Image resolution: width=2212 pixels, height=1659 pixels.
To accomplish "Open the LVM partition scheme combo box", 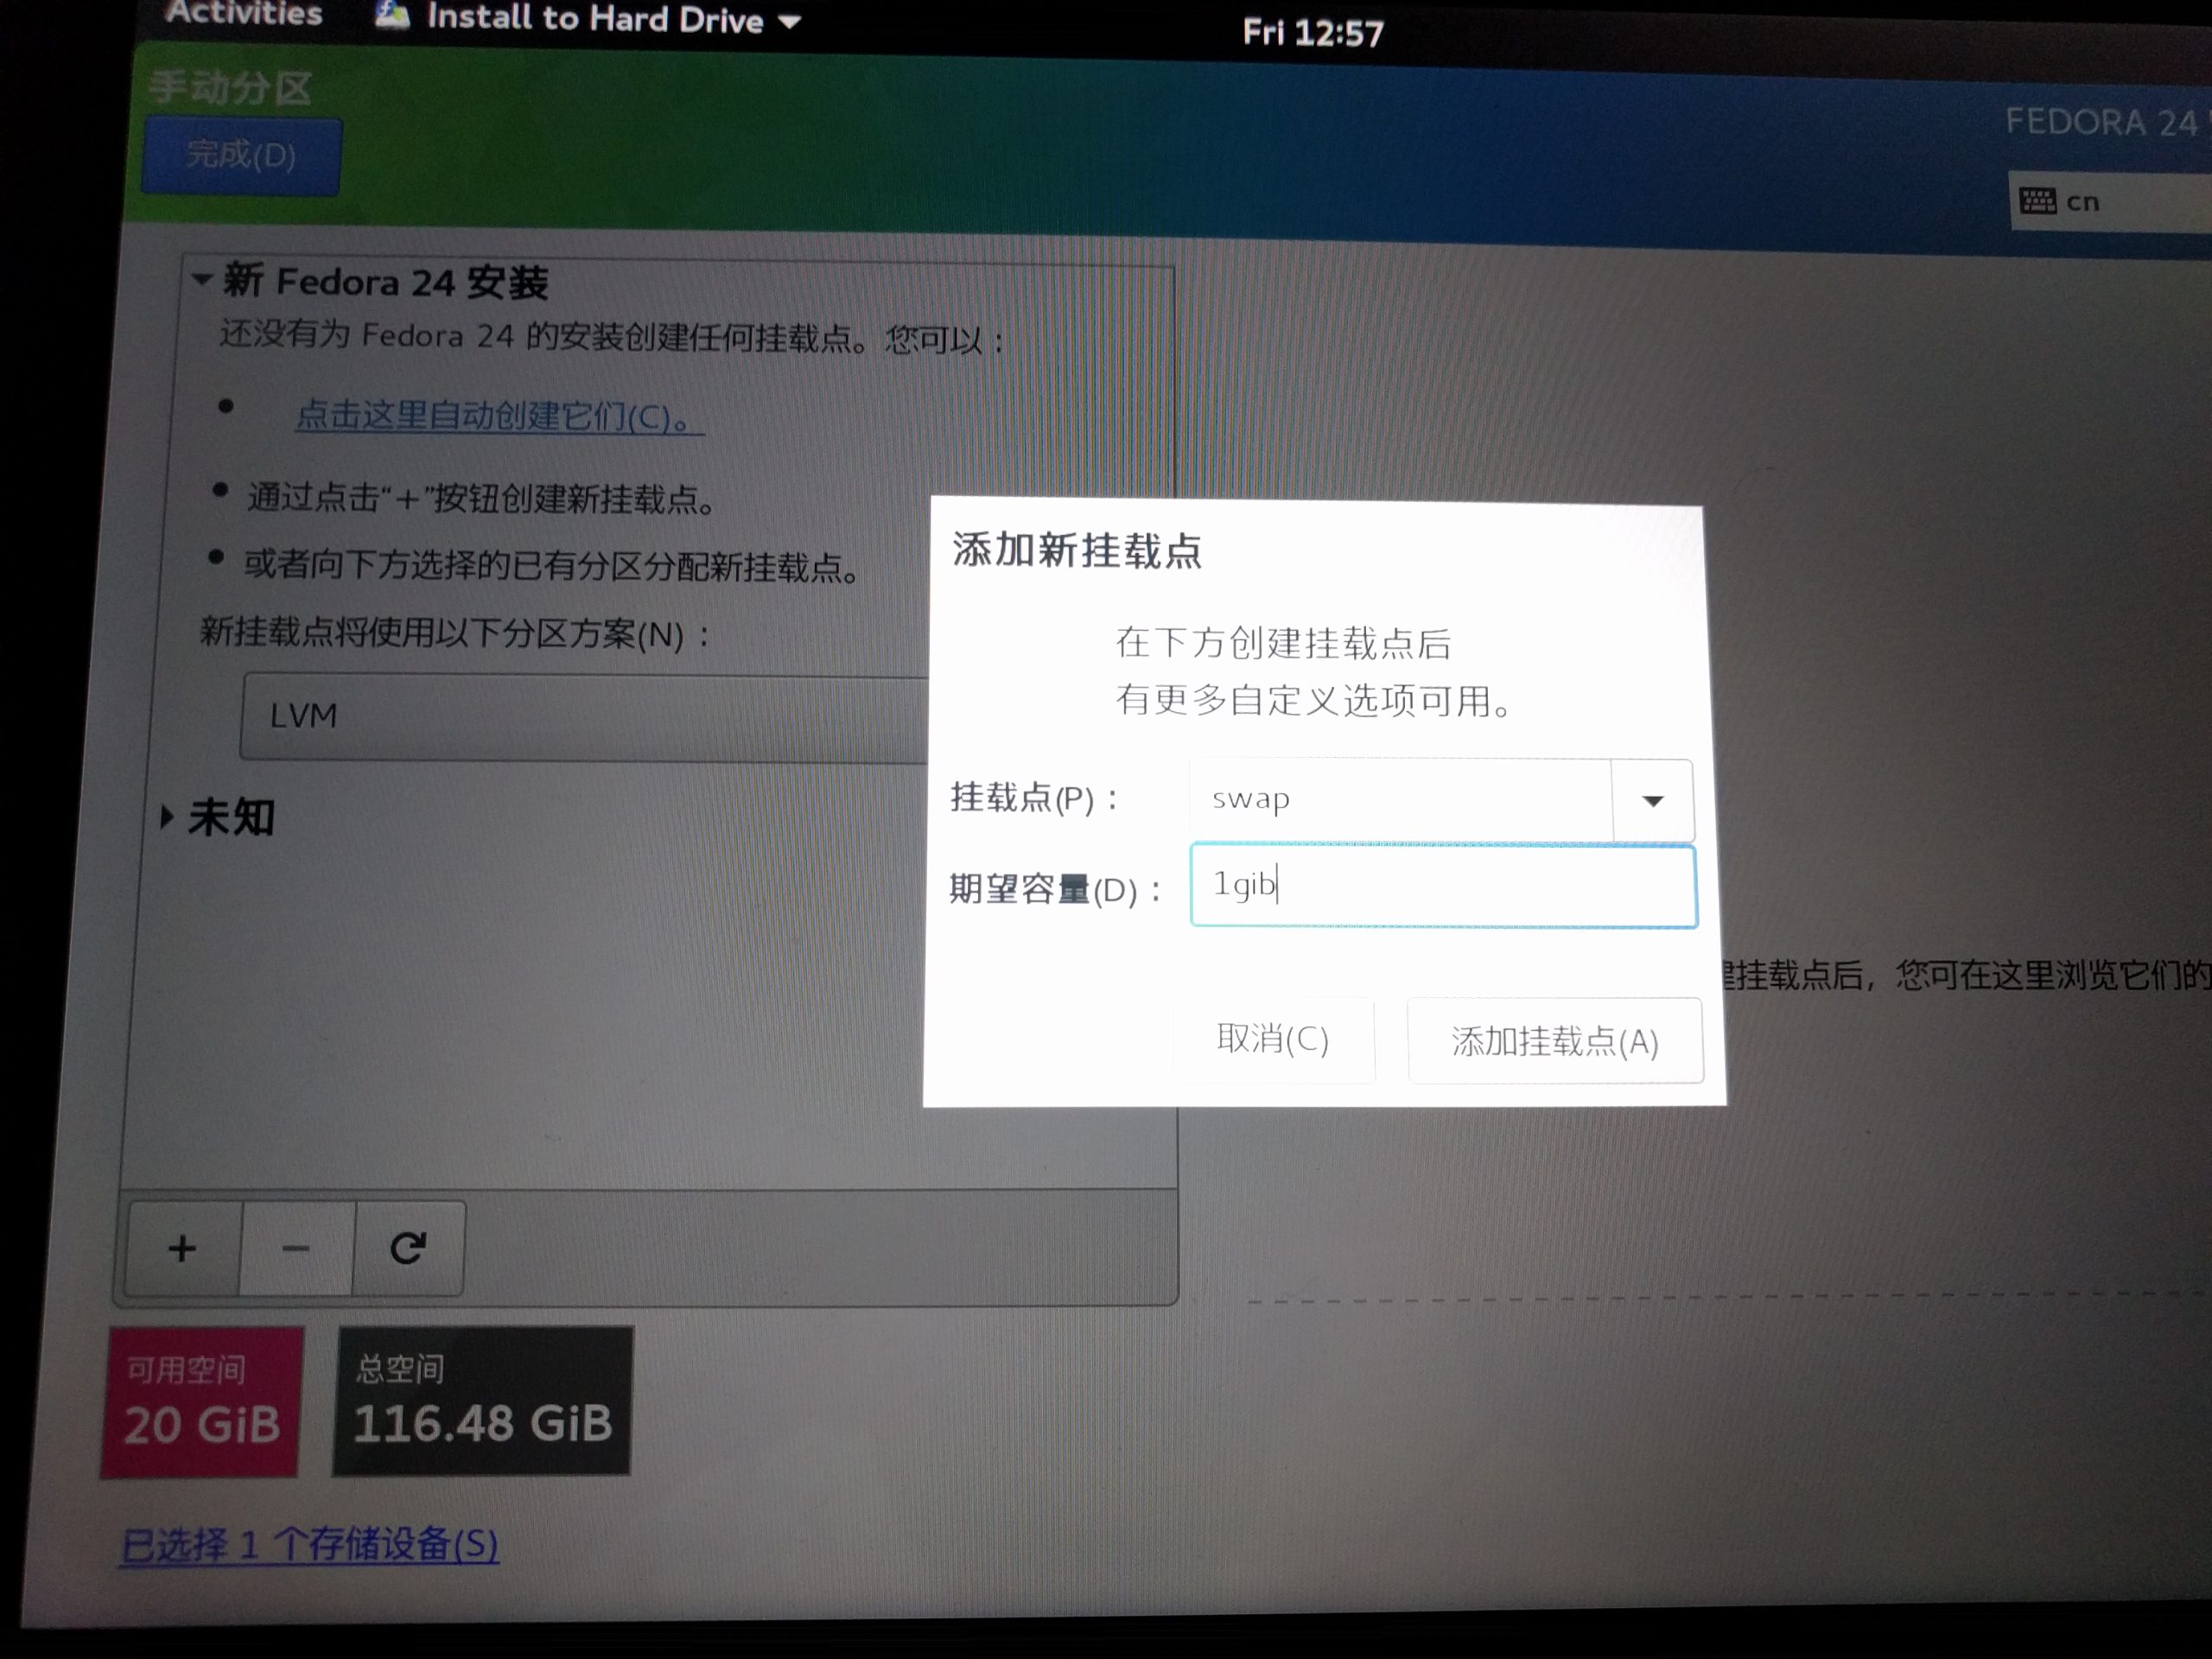I will 585,717.
